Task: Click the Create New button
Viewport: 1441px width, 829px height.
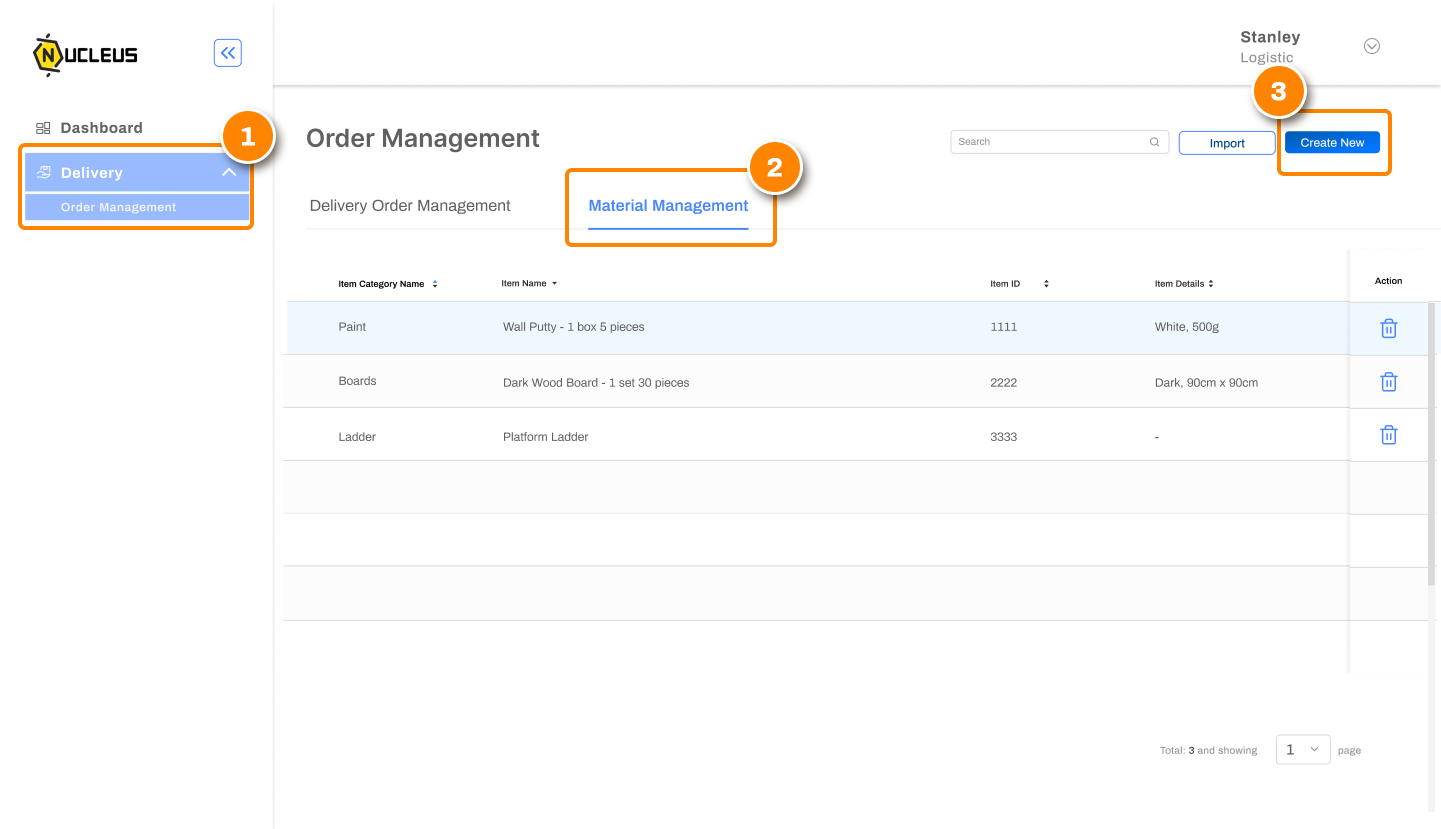Action: pyautogui.click(x=1332, y=143)
